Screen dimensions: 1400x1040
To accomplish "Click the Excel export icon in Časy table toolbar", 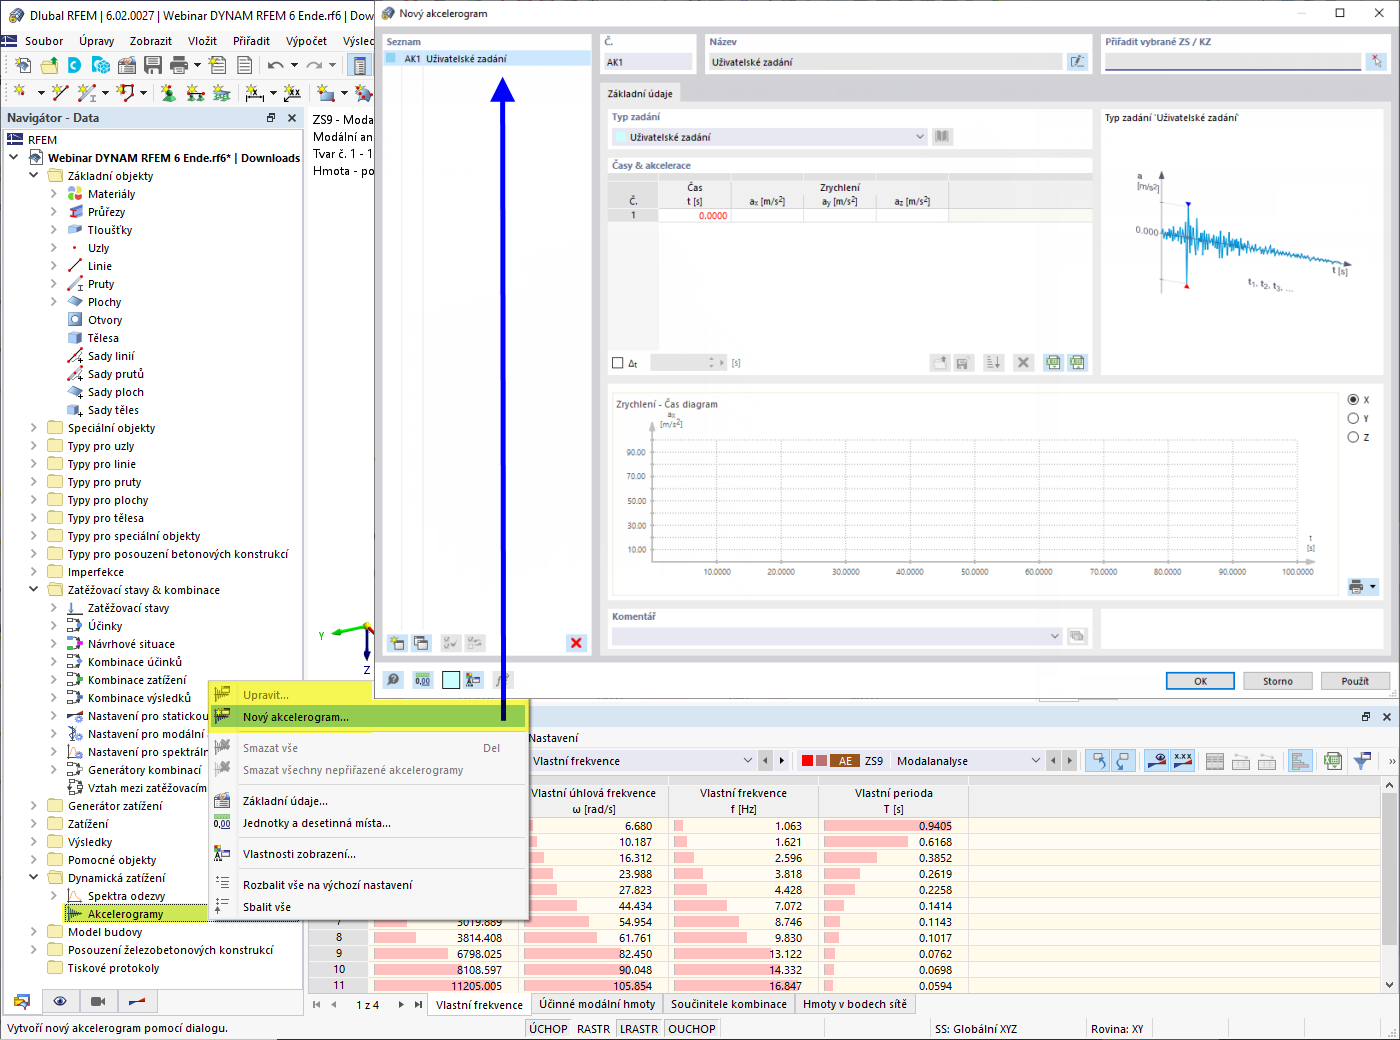I will click(1053, 363).
